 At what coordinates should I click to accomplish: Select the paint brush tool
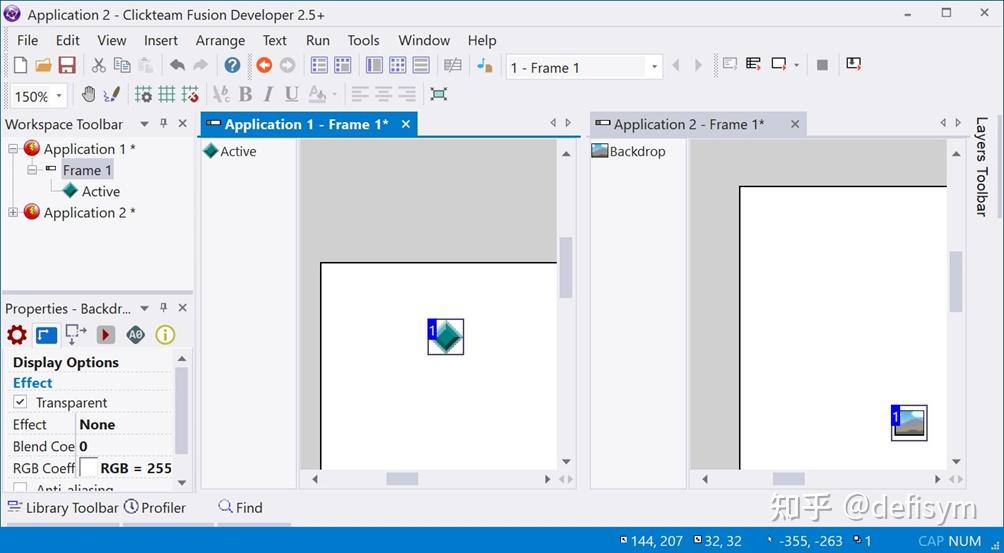tap(111, 95)
